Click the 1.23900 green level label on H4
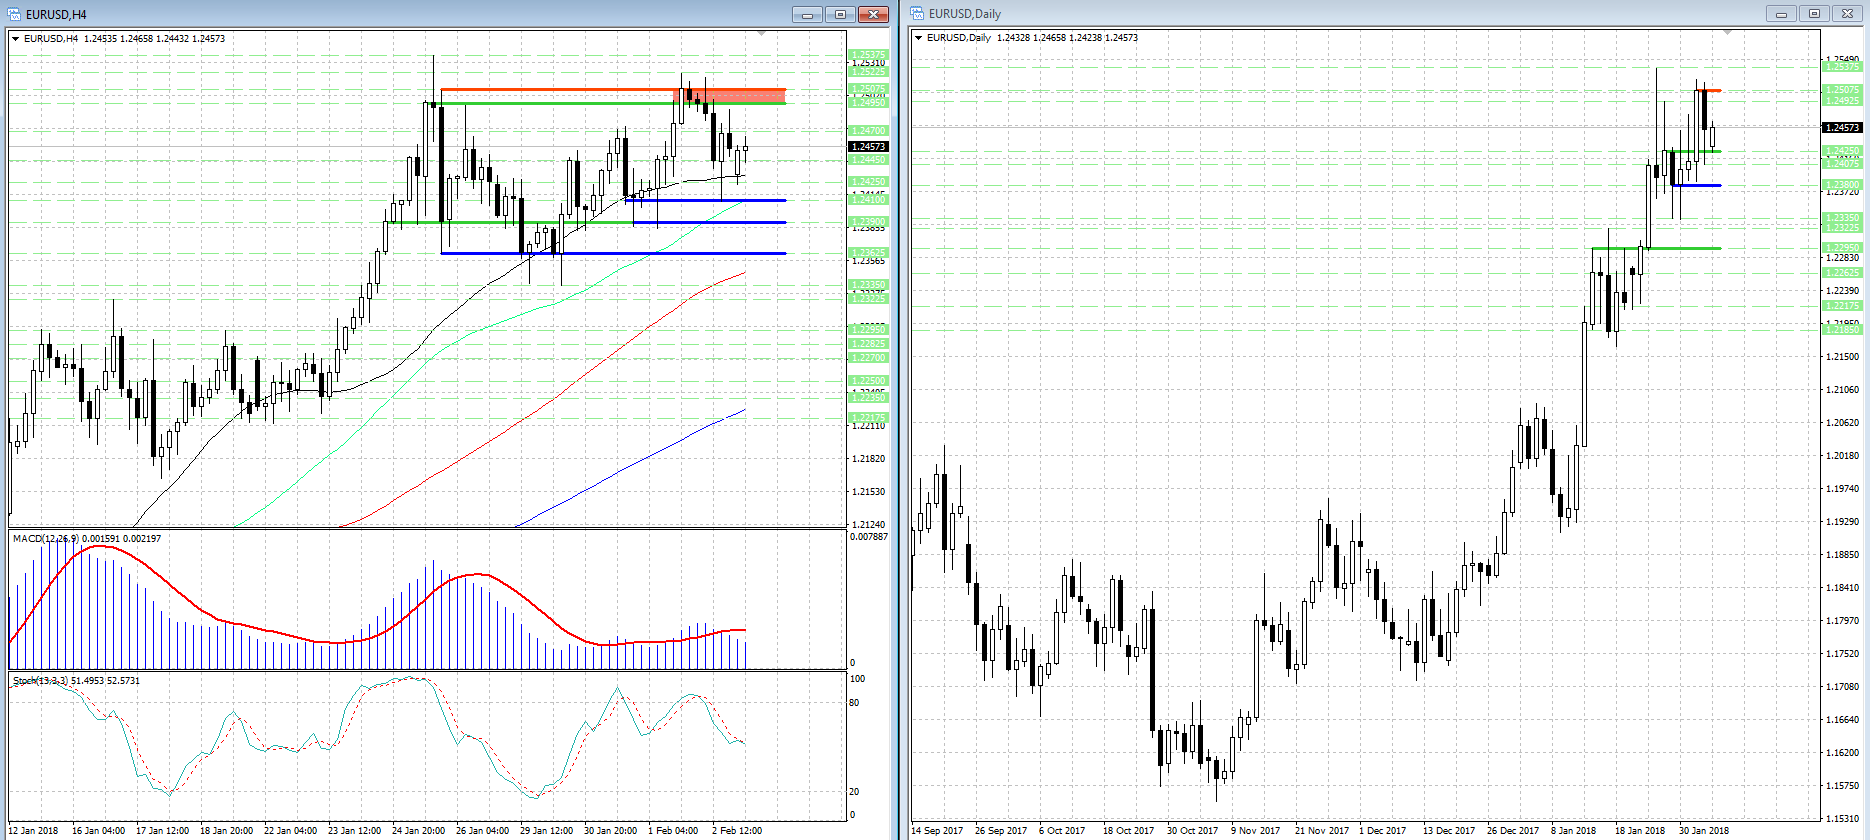The image size is (1870, 840). point(868,222)
